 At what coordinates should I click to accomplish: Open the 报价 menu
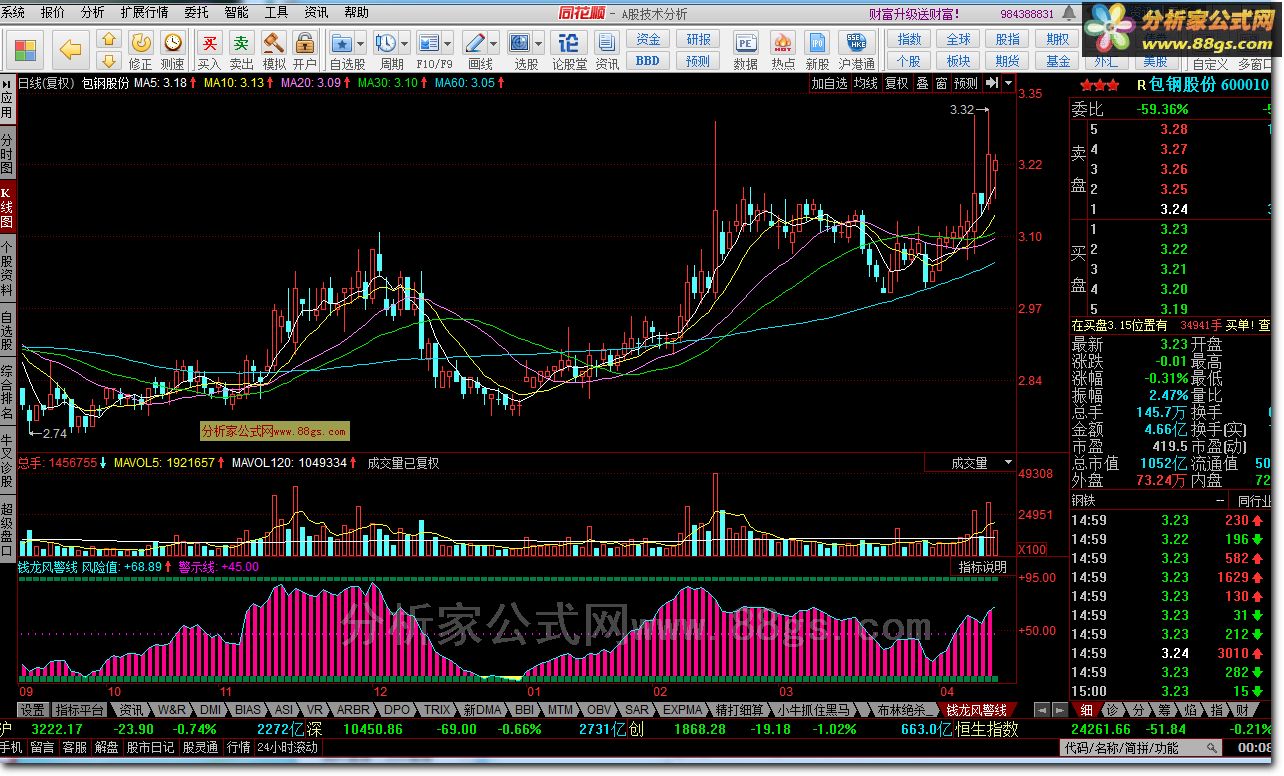53,12
